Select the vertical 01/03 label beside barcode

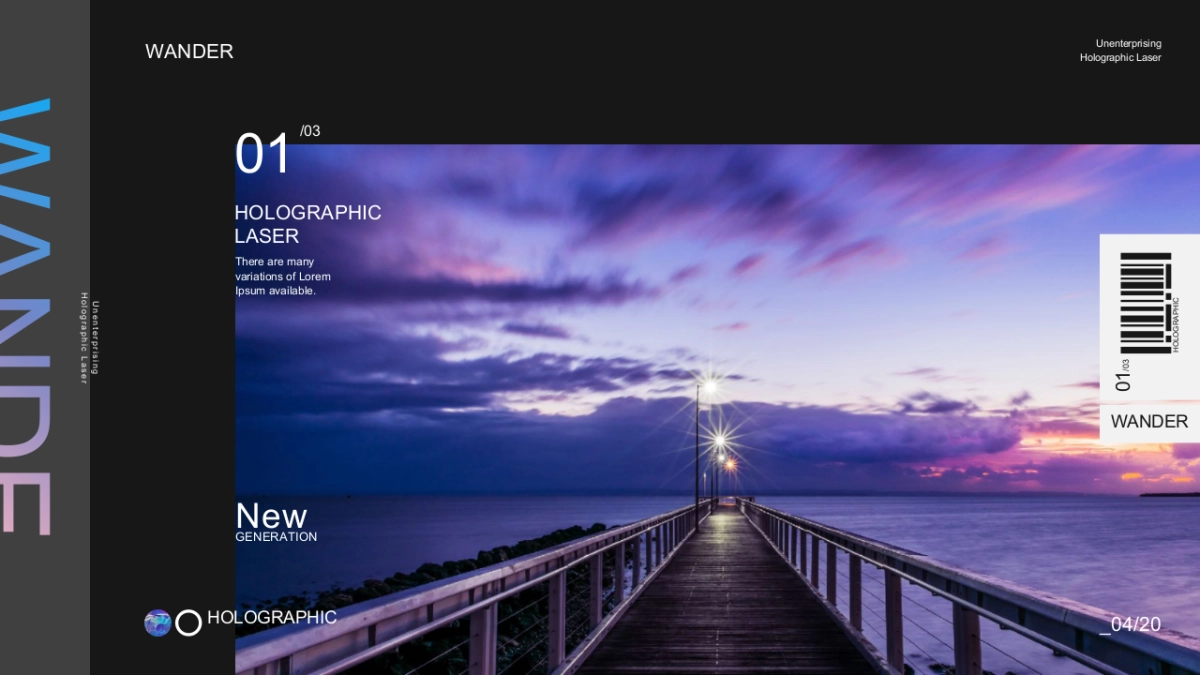(x=1123, y=375)
